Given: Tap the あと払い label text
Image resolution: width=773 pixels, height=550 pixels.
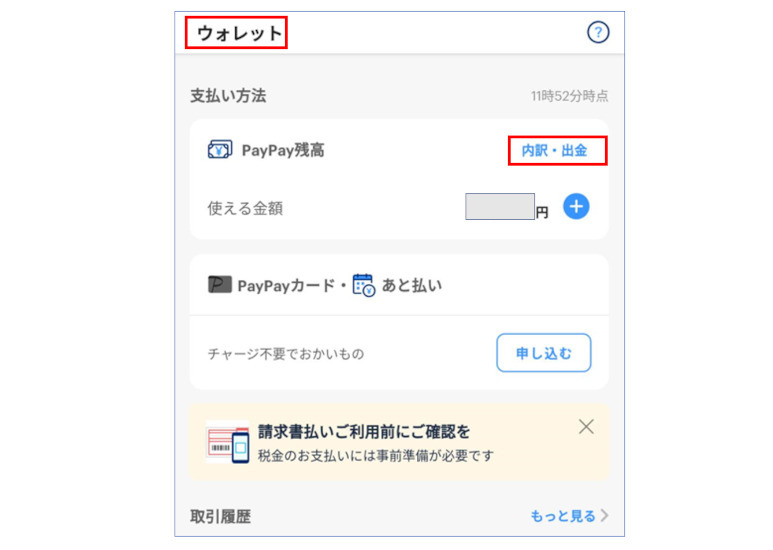Looking at the screenshot, I should pos(412,285).
